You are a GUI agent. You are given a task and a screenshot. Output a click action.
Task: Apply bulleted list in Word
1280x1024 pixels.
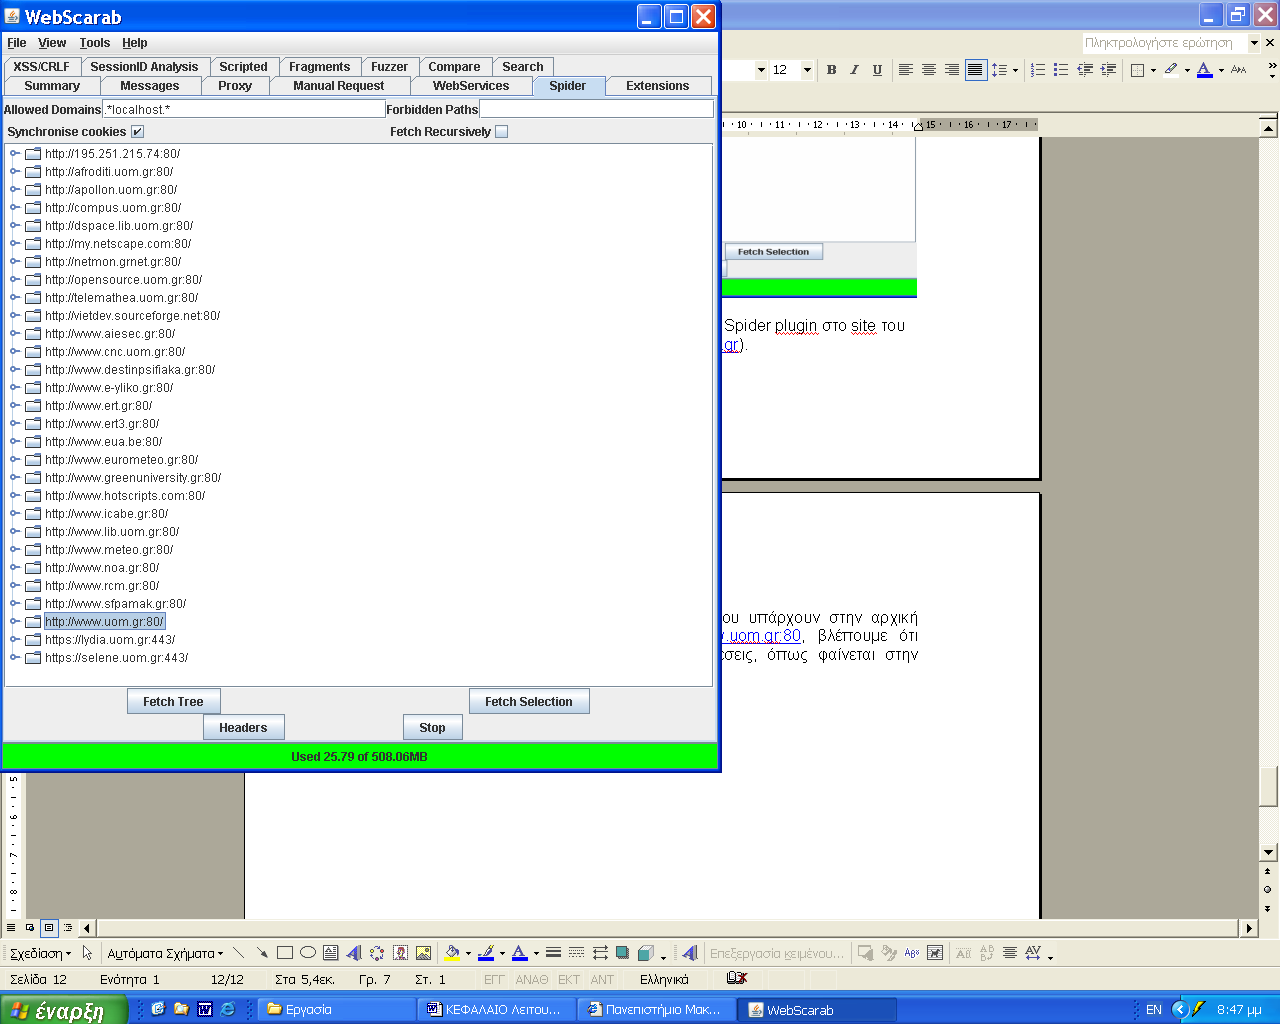coord(1061,70)
